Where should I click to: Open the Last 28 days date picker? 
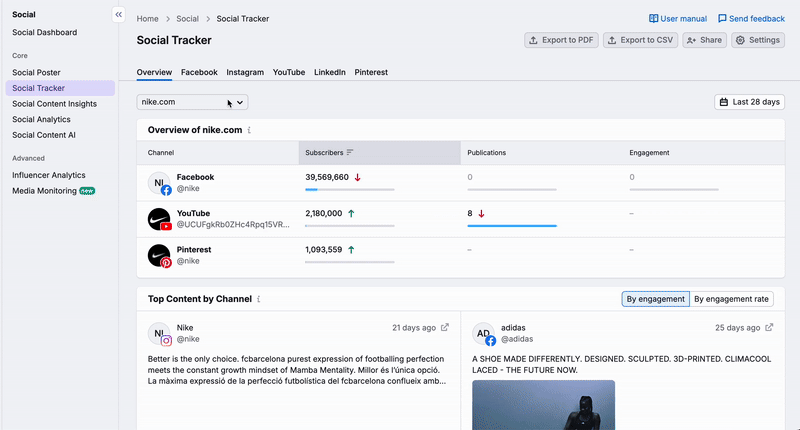pos(750,102)
